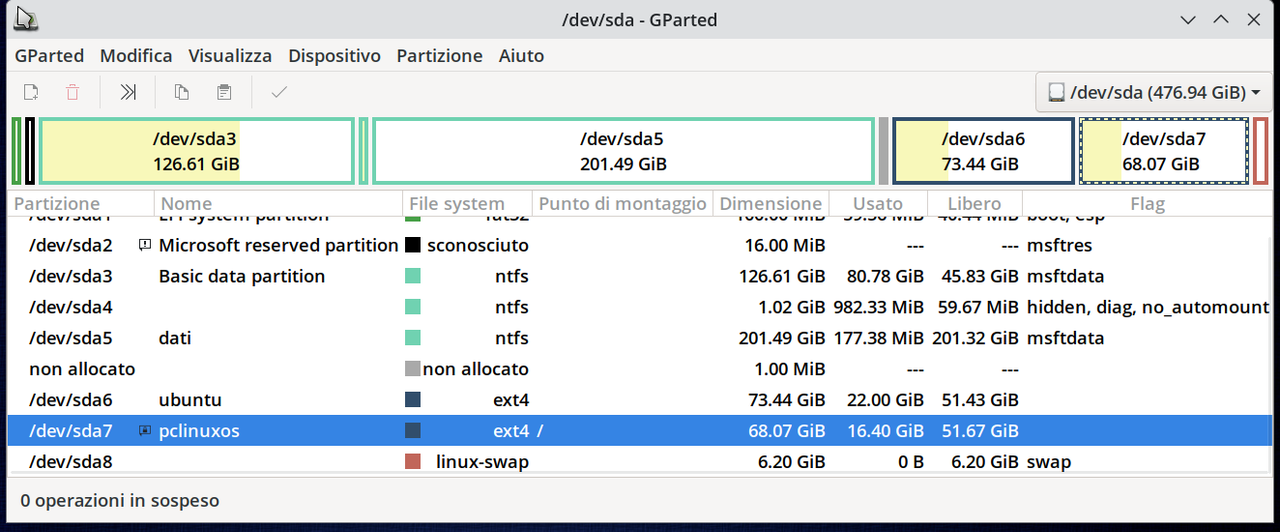Select /dev/sda5 block in the disk graph
This screenshot has height=532, width=1280.
point(623,151)
